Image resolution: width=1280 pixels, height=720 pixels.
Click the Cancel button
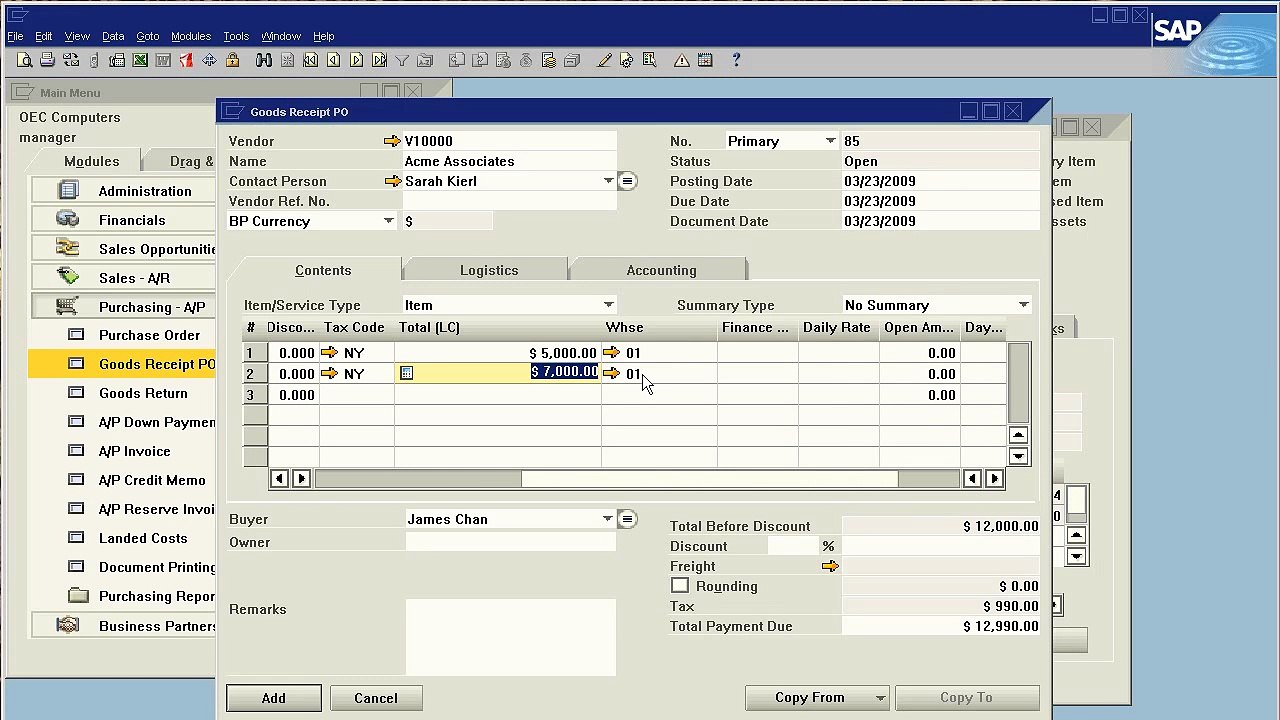pyautogui.click(x=376, y=698)
